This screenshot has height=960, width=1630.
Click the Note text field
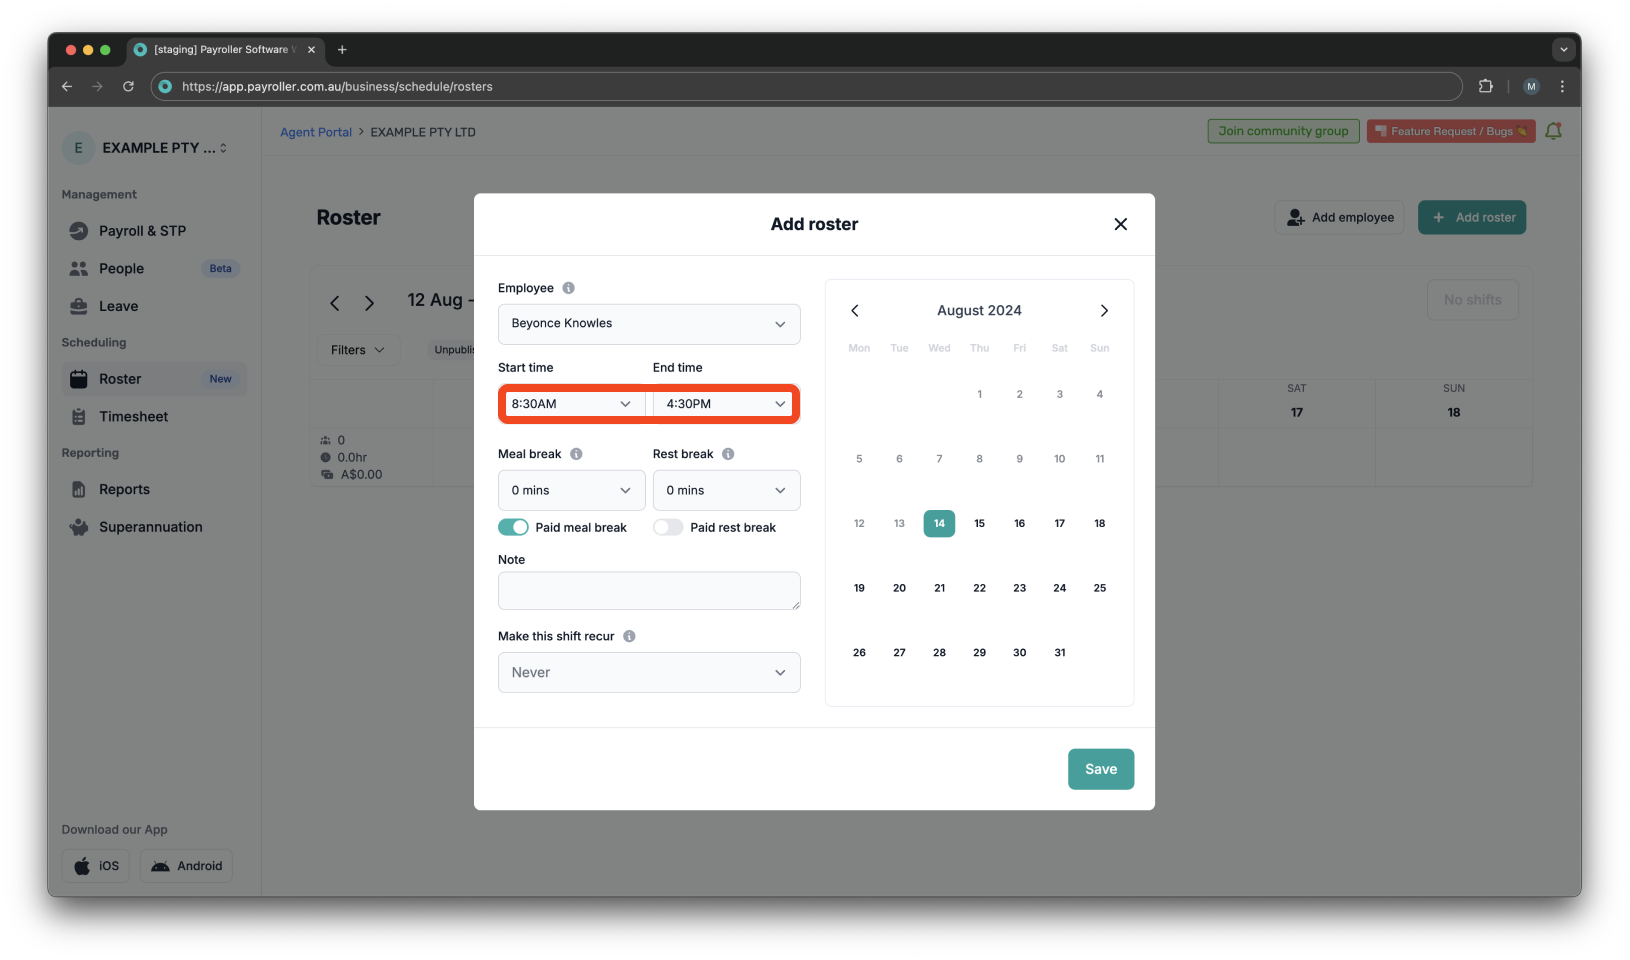coord(649,591)
